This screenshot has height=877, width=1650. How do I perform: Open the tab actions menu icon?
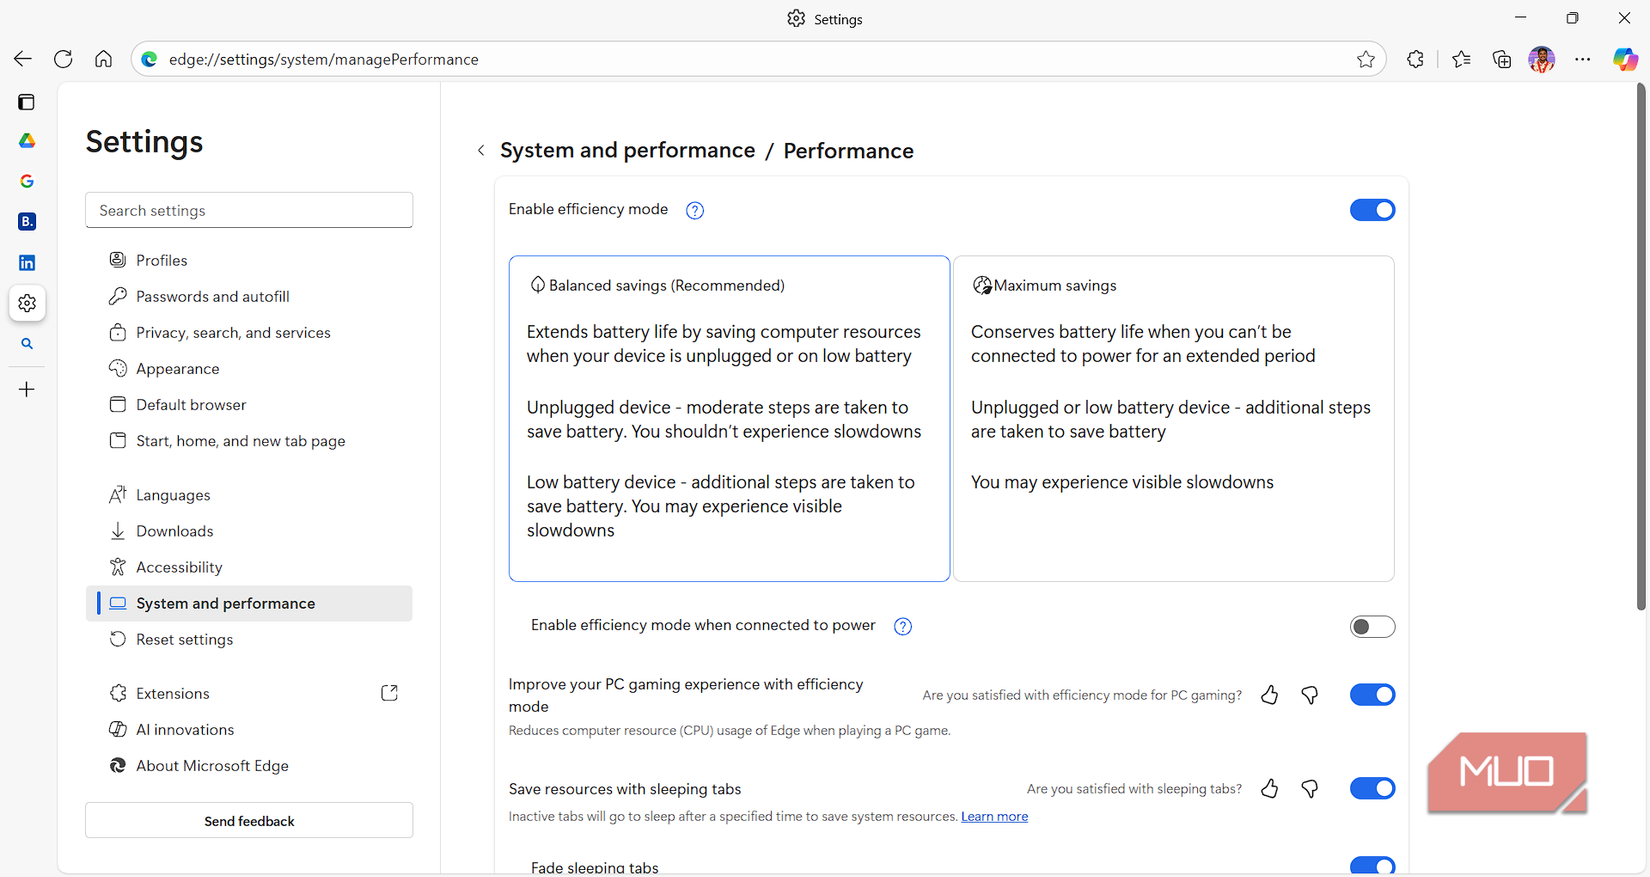tap(27, 102)
